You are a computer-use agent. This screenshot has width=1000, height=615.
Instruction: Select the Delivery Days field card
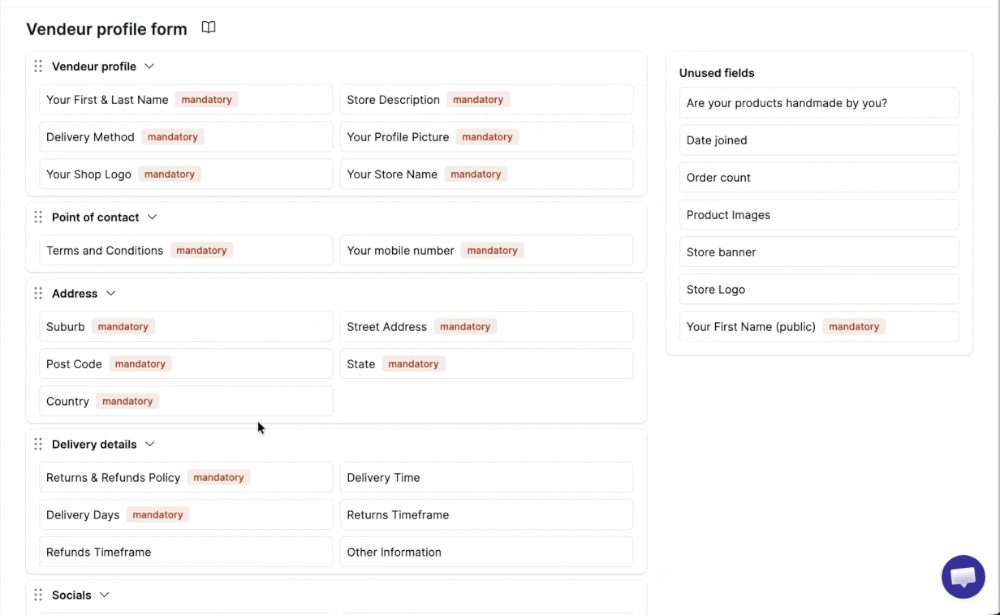(x=186, y=515)
